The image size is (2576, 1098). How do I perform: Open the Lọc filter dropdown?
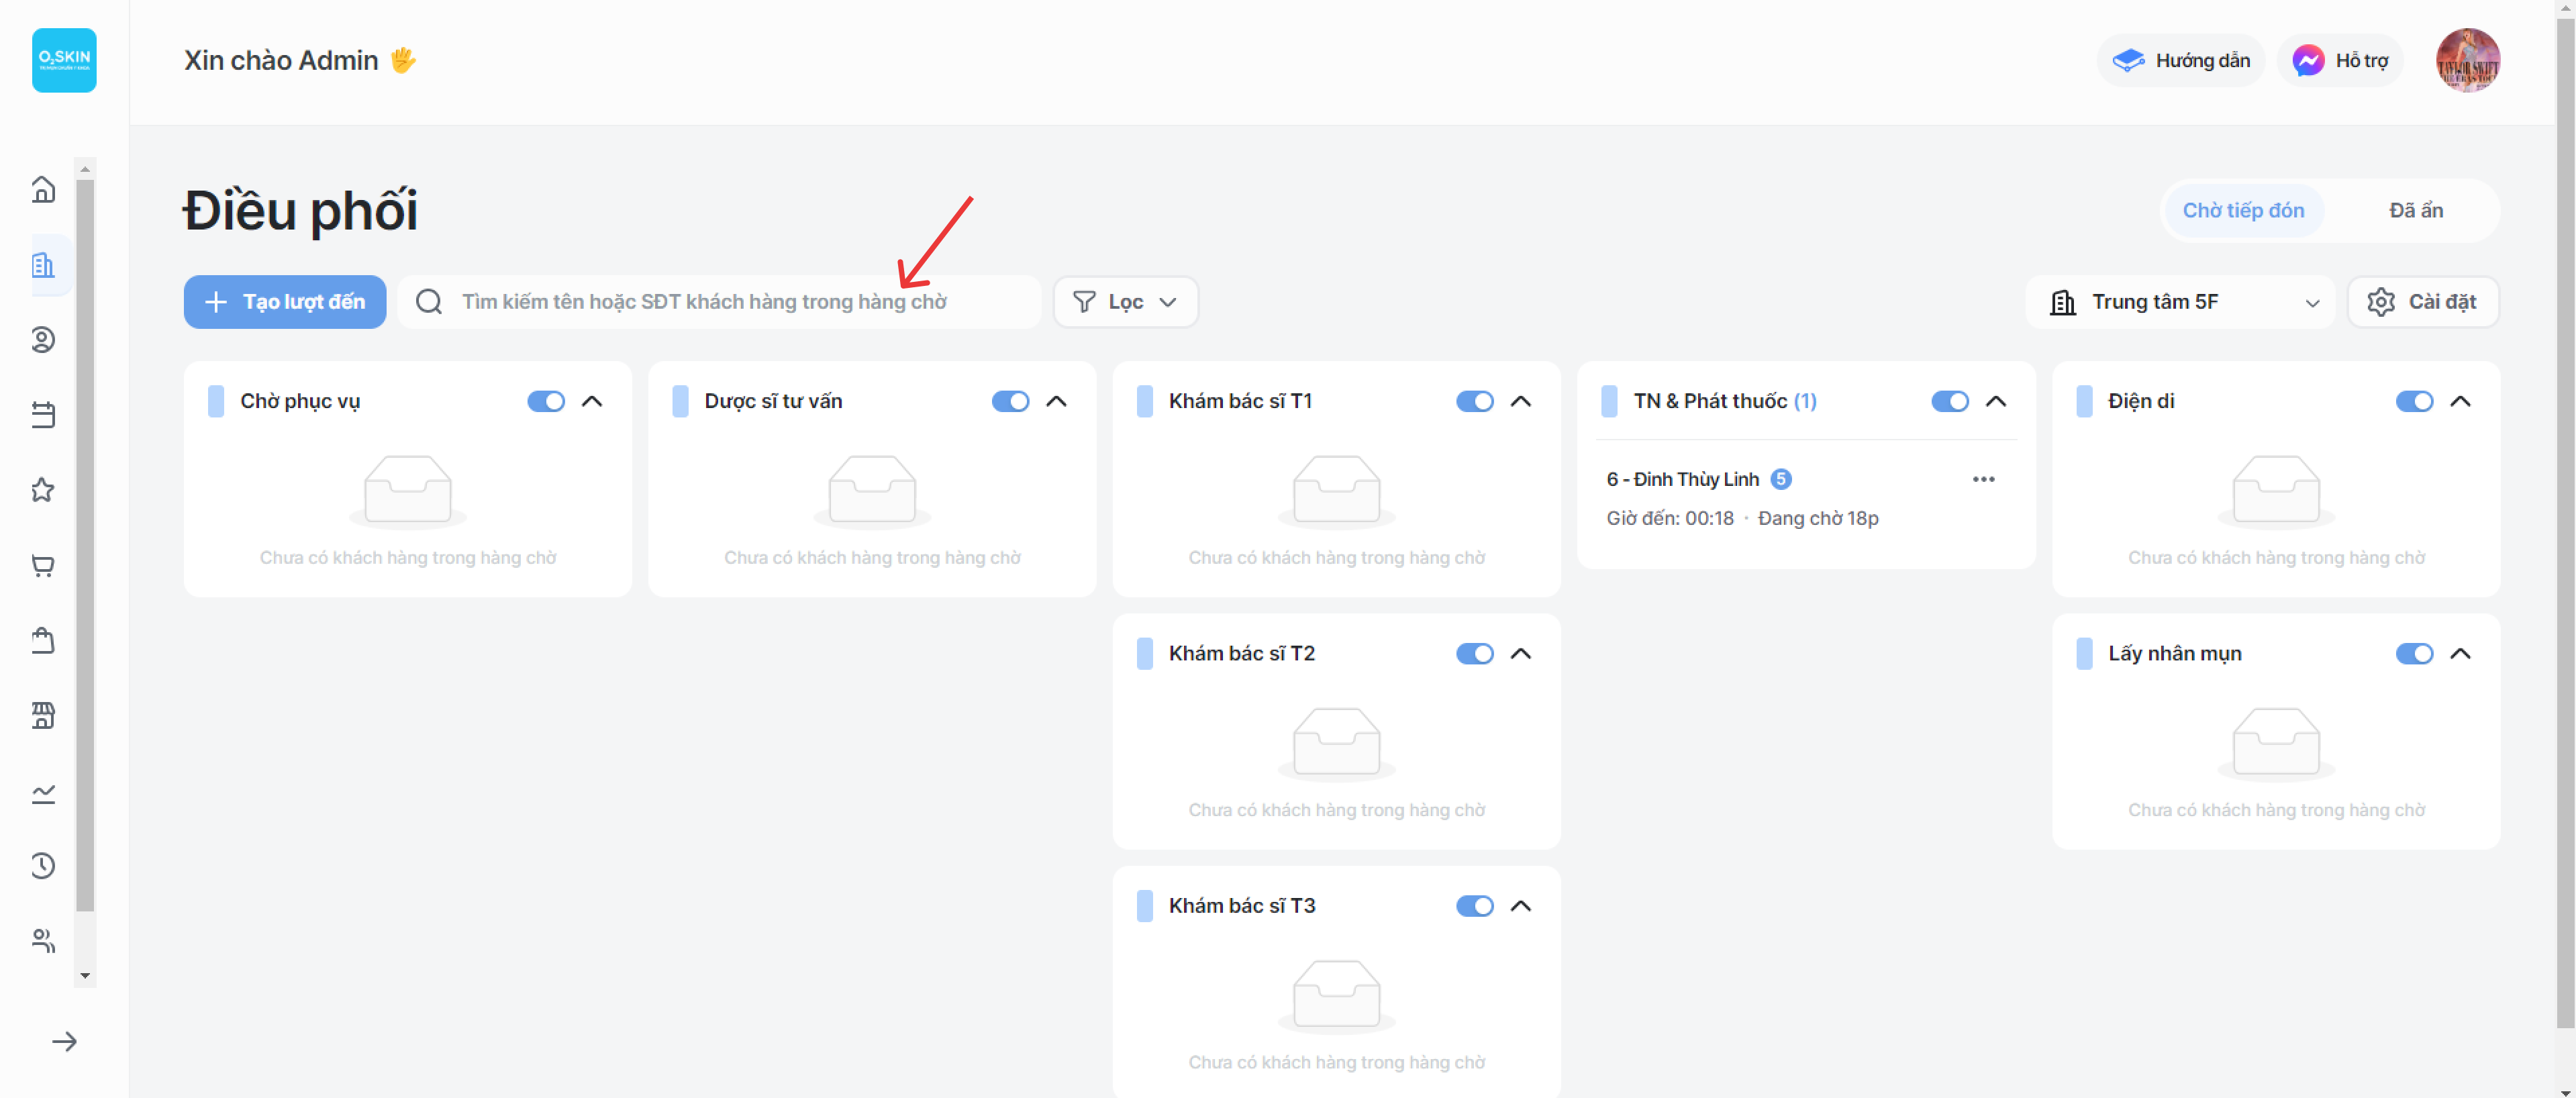(x=1125, y=302)
